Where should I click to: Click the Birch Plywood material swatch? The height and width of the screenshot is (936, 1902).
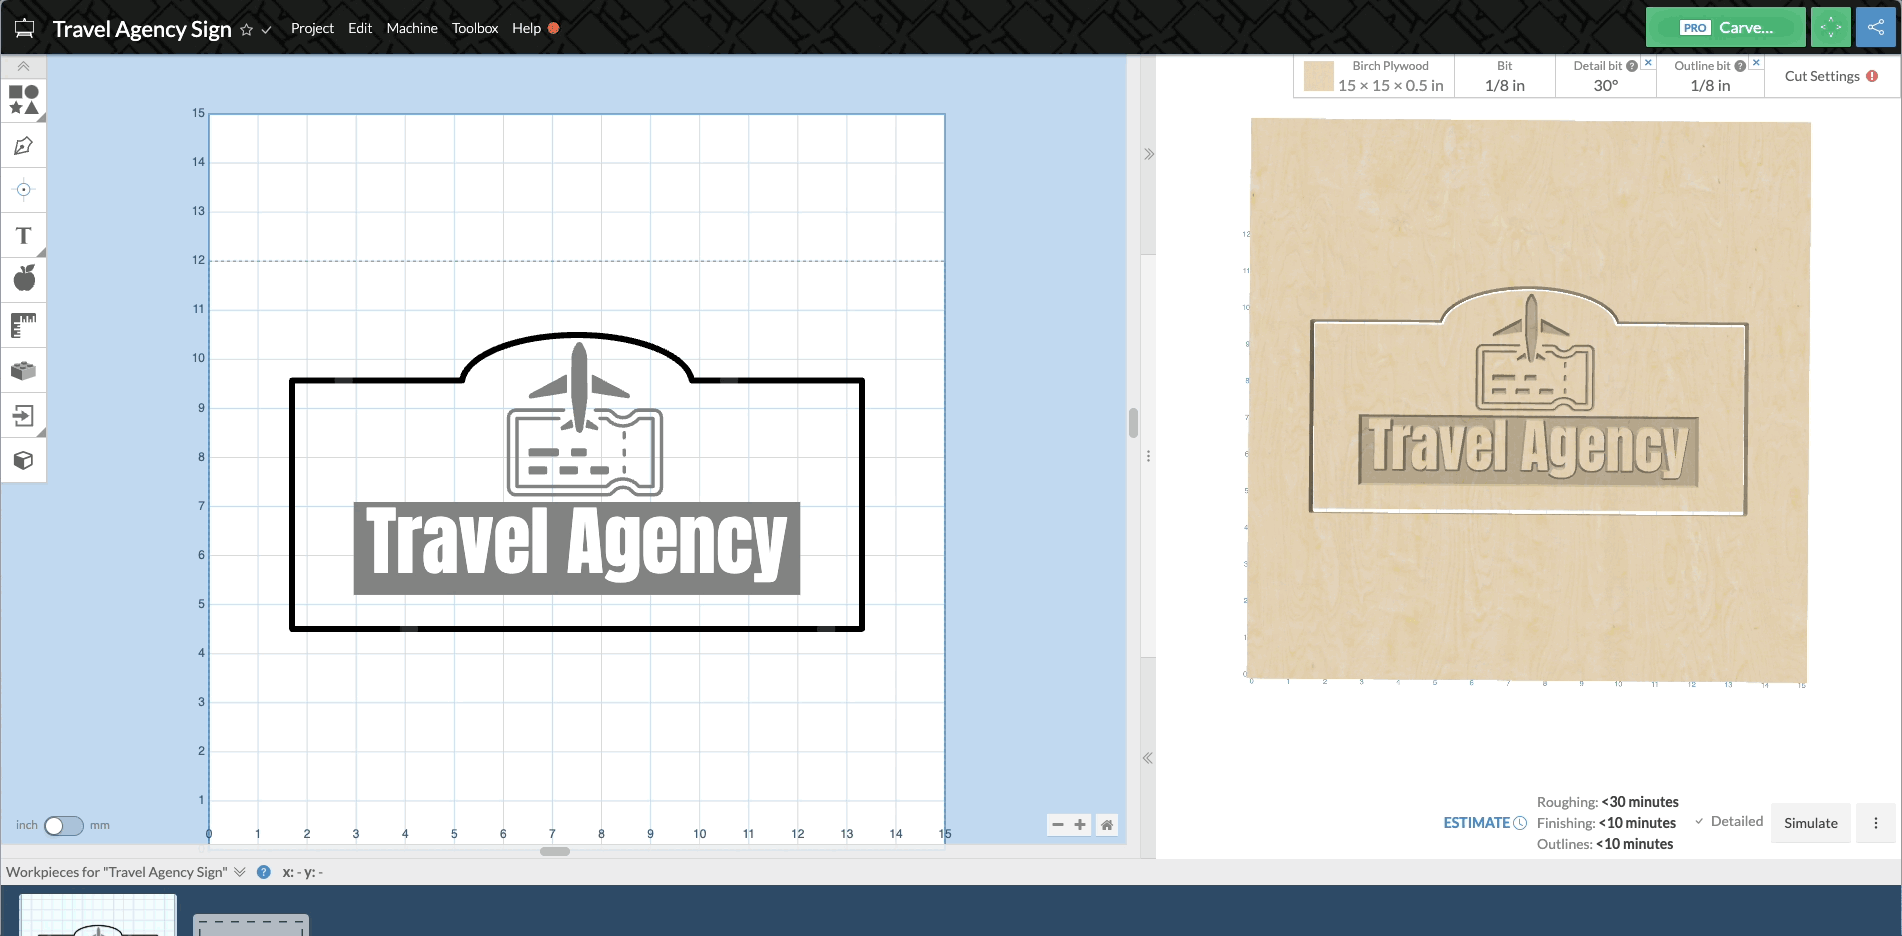(1318, 77)
